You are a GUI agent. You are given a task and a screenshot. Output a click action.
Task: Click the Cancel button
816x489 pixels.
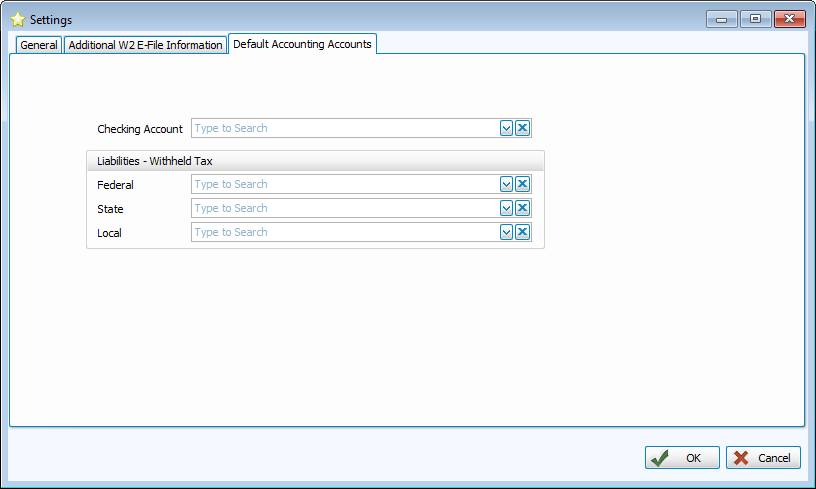click(x=763, y=458)
